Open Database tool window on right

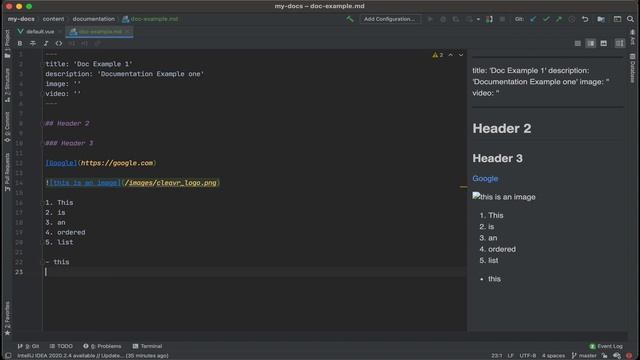point(632,69)
